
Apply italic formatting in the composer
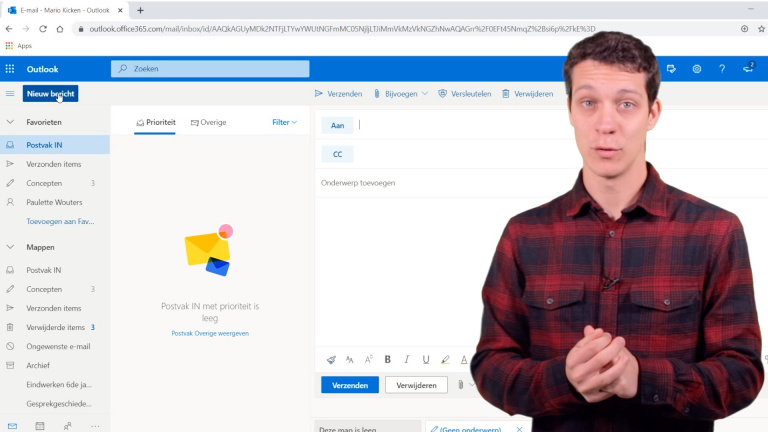407,360
